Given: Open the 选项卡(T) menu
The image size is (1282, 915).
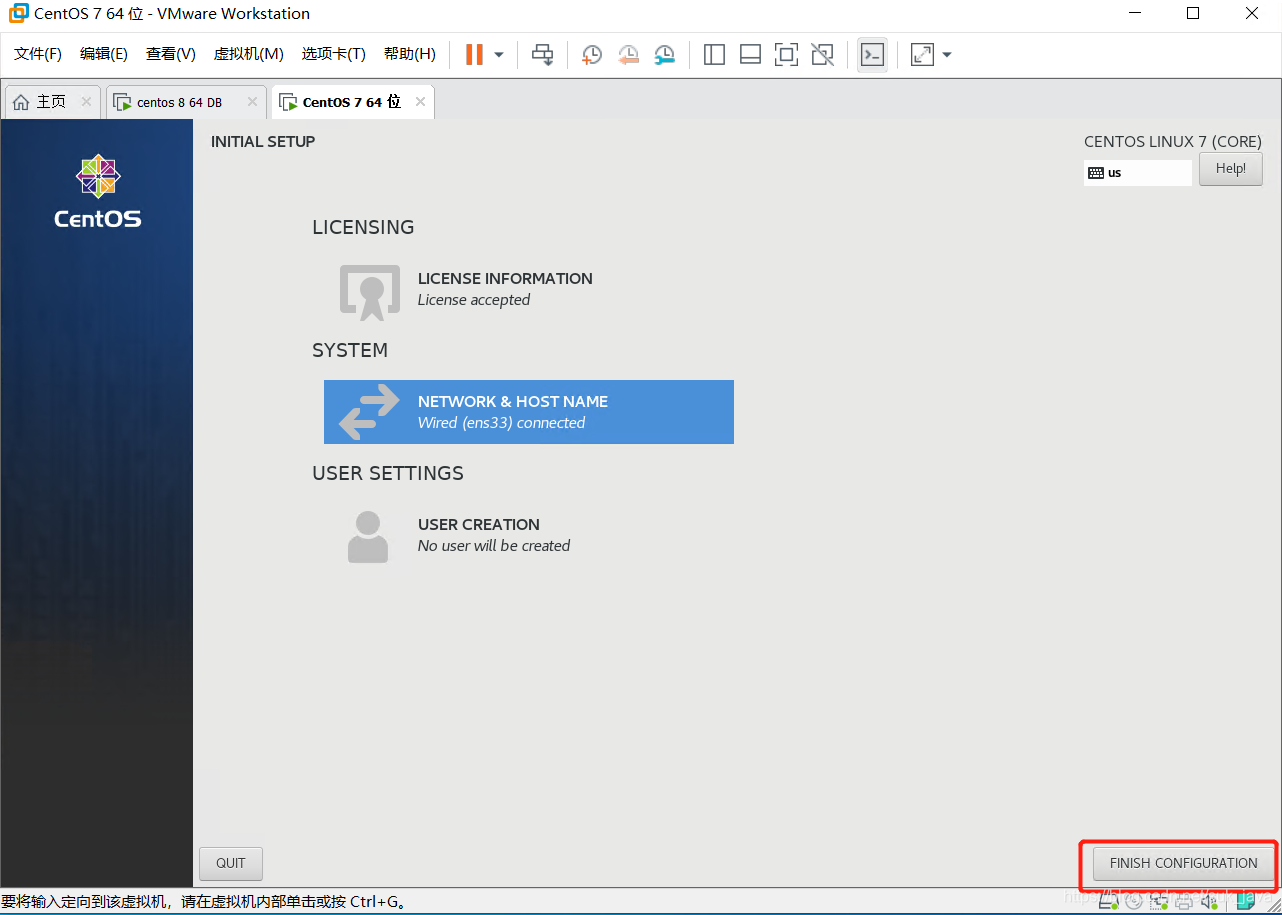Looking at the screenshot, I should [334, 54].
